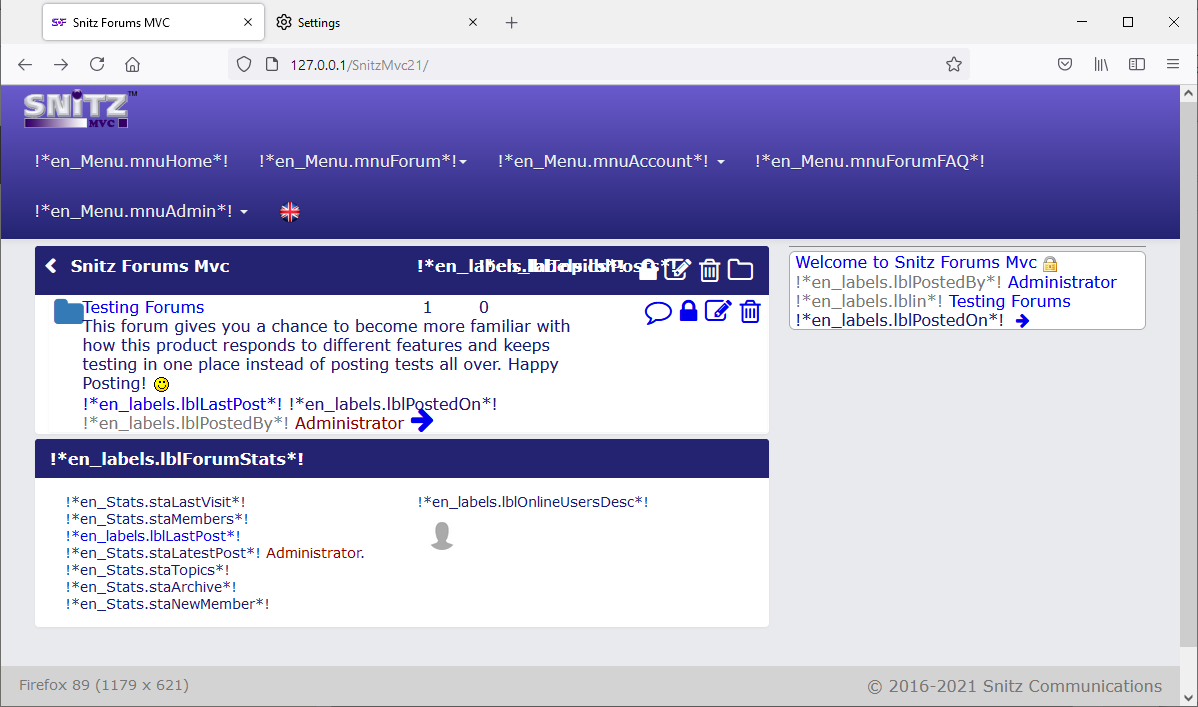Edit Testing Forums using the blue pencil icon
1198x707 pixels.
718,311
